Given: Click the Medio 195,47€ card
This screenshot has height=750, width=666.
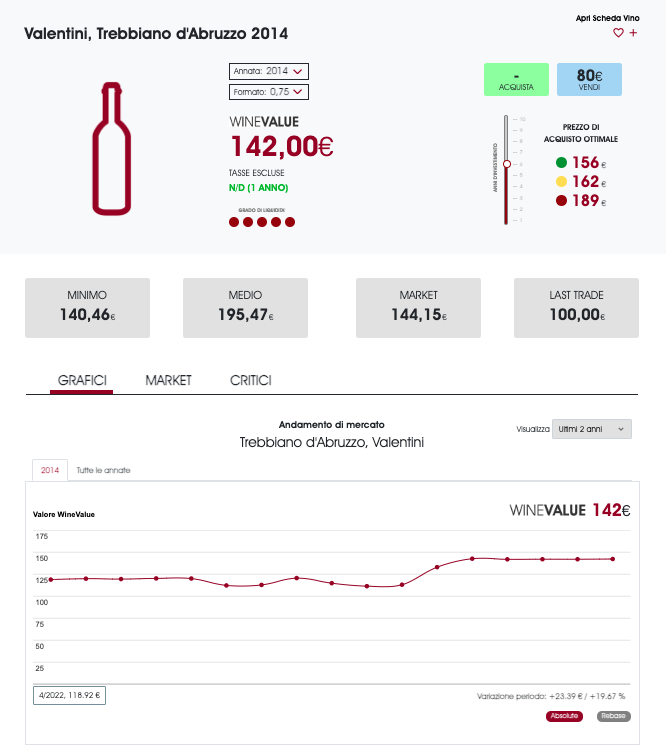Looking at the screenshot, I should point(245,308).
